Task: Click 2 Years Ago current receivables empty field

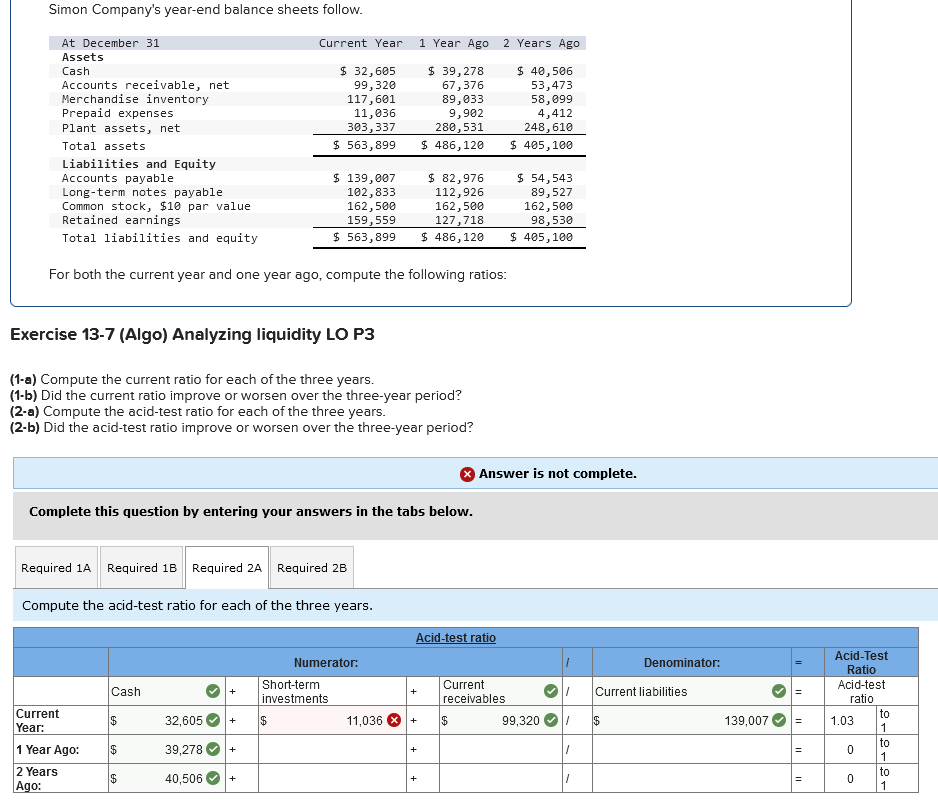Action: 501,778
